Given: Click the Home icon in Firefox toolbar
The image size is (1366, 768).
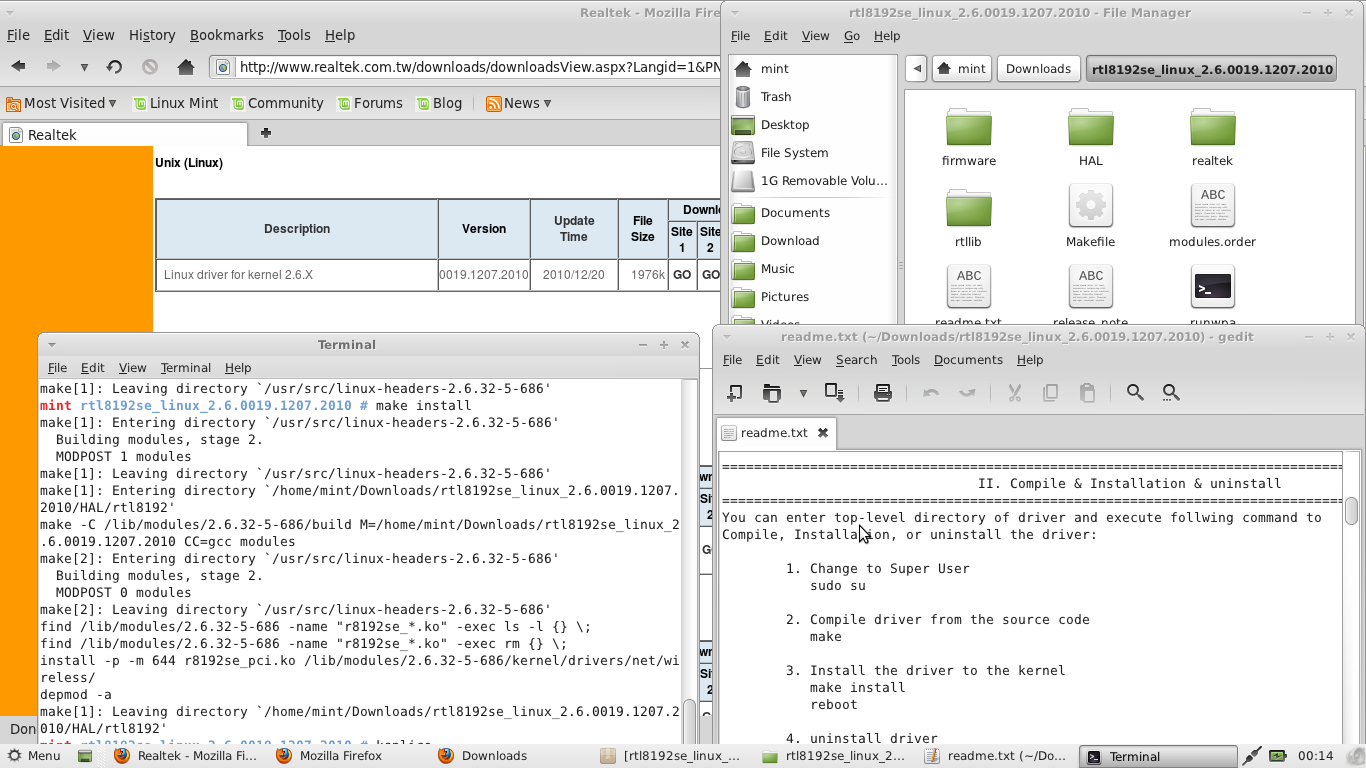Looking at the screenshot, I should tap(187, 66).
